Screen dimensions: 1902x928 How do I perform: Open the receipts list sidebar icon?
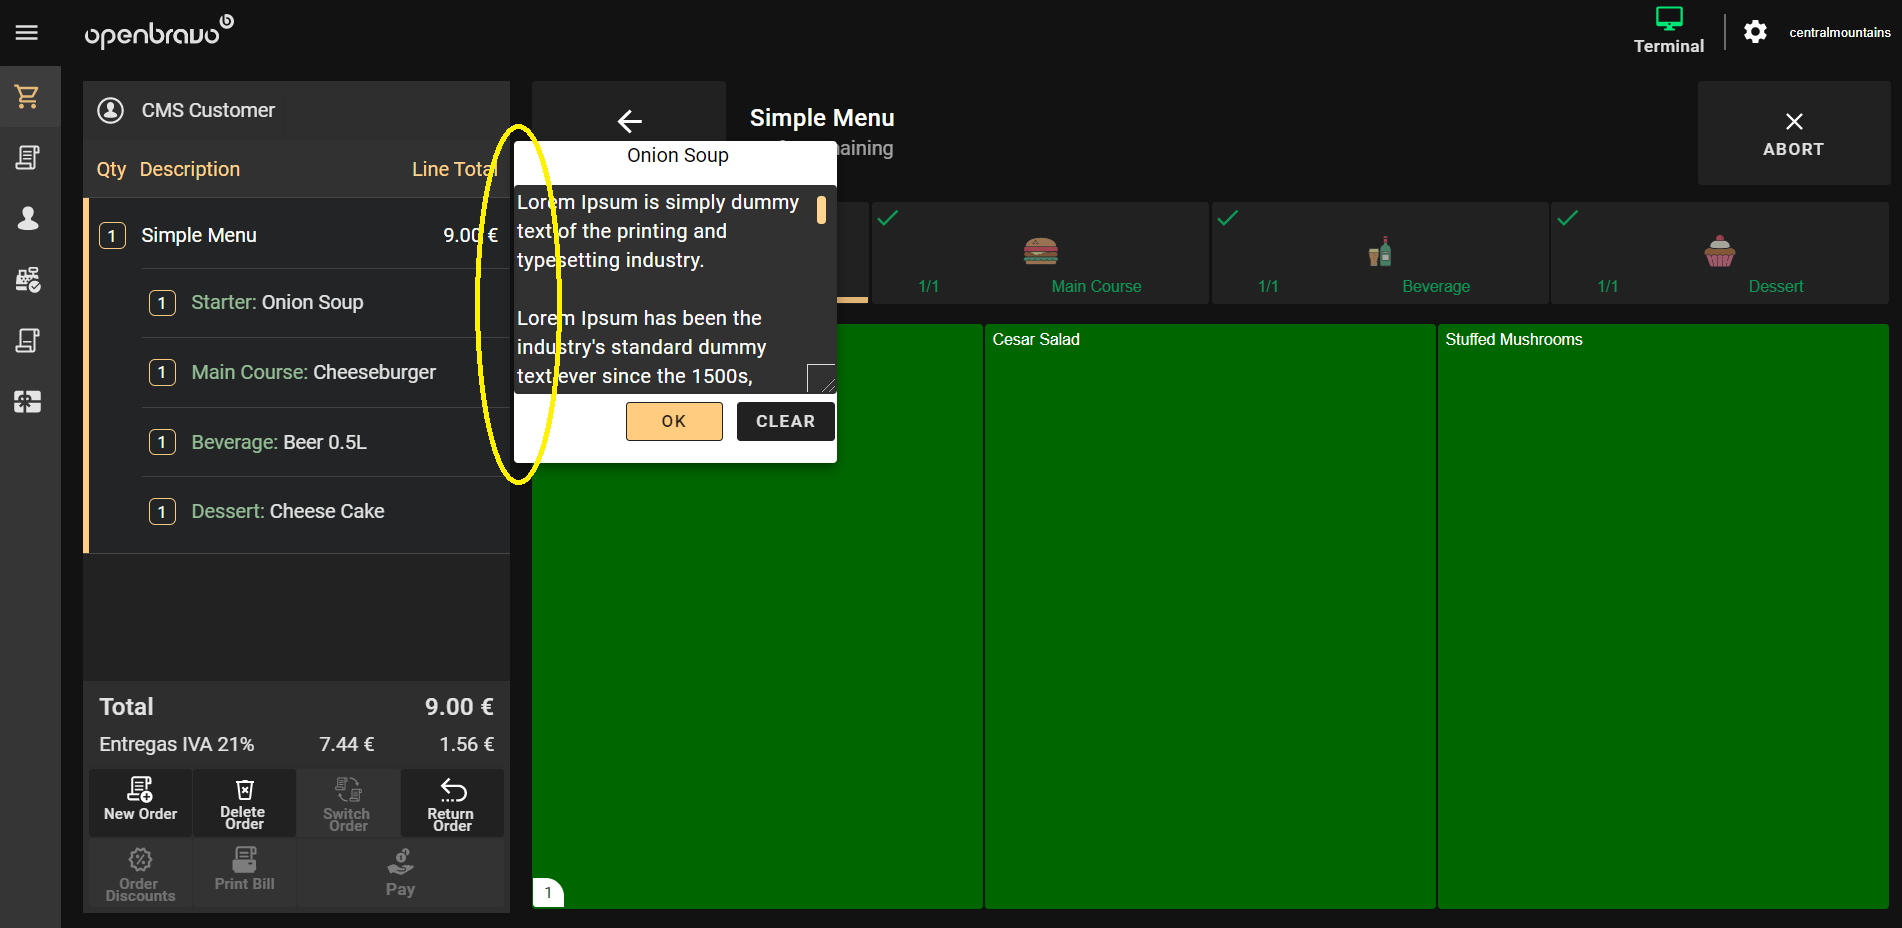pos(28,157)
